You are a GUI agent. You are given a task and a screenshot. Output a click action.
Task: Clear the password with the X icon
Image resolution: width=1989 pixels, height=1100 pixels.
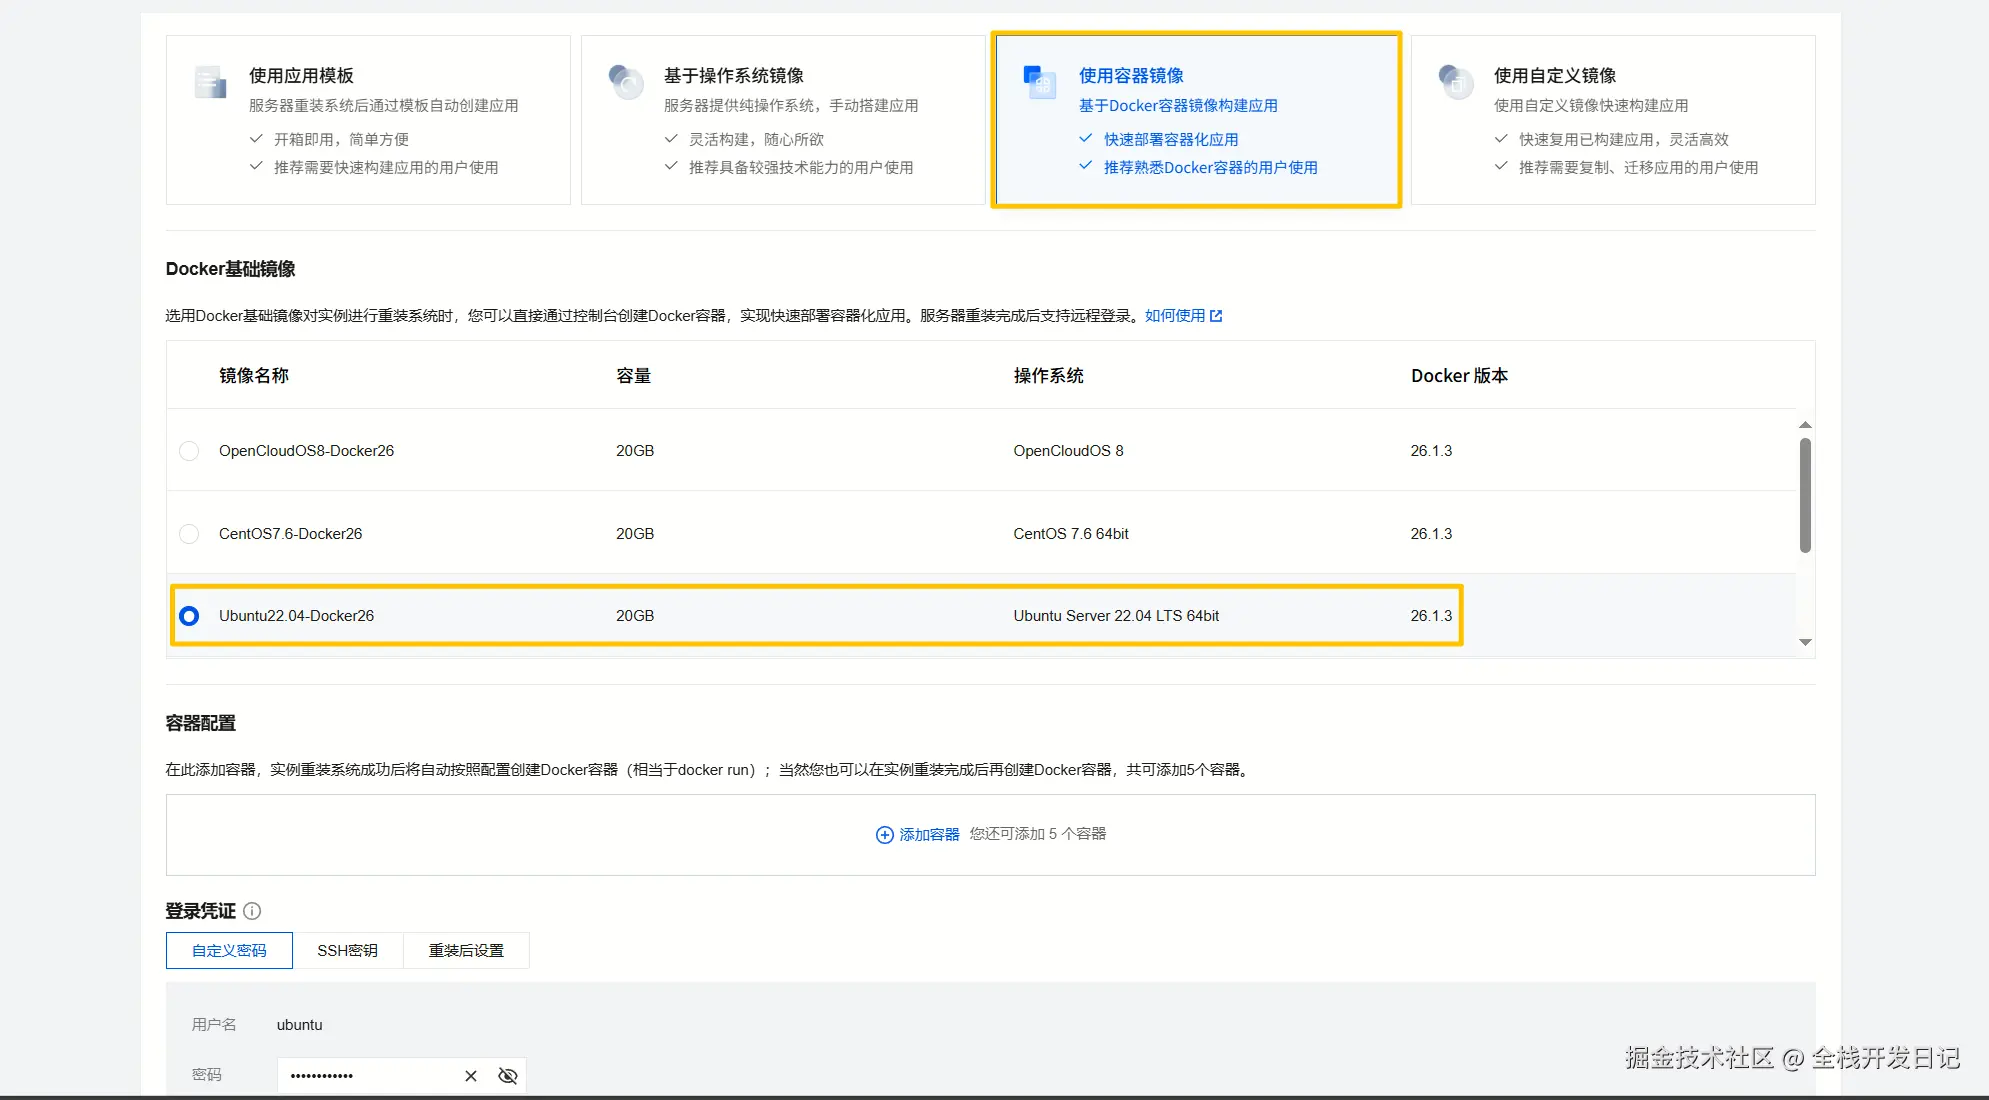click(x=471, y=1076)
